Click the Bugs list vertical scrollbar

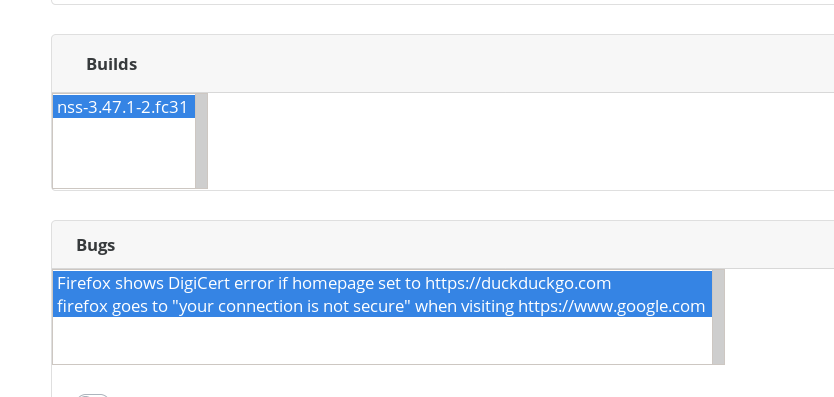(x=718, y=317)
